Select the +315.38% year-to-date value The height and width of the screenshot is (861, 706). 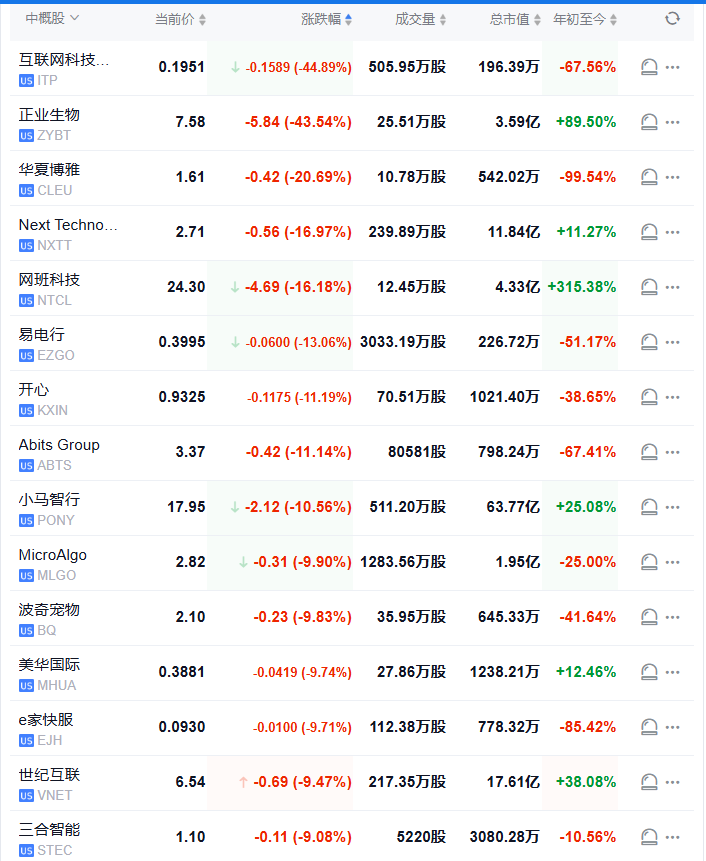[582, 287]
